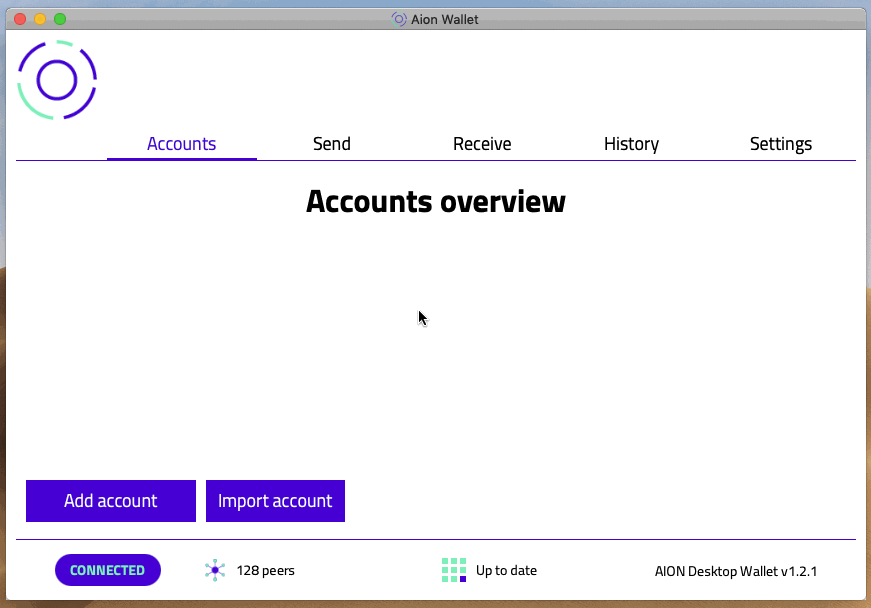
Task: Click the 'Accounts overview' heading
Action: tap(436, 201)
